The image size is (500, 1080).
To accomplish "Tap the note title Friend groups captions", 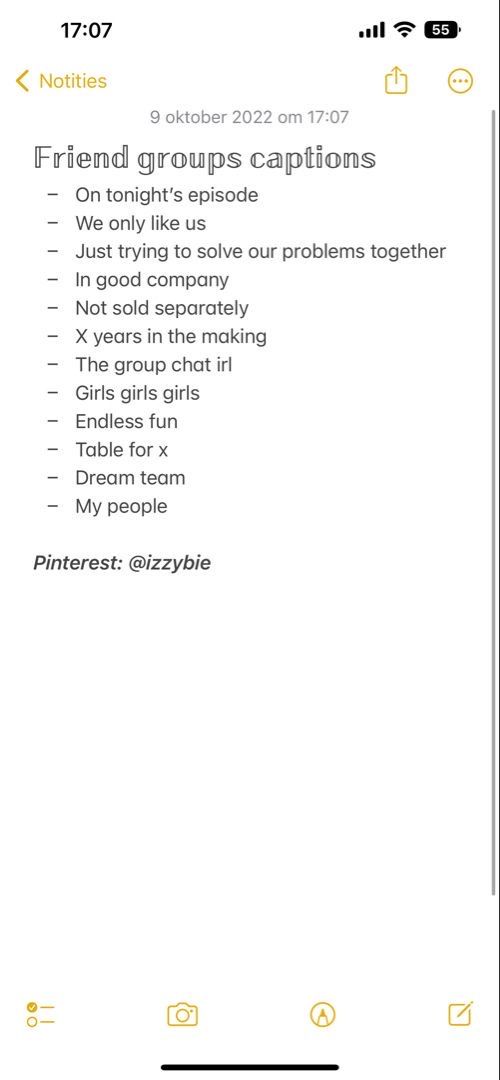I will coord(205,158).
